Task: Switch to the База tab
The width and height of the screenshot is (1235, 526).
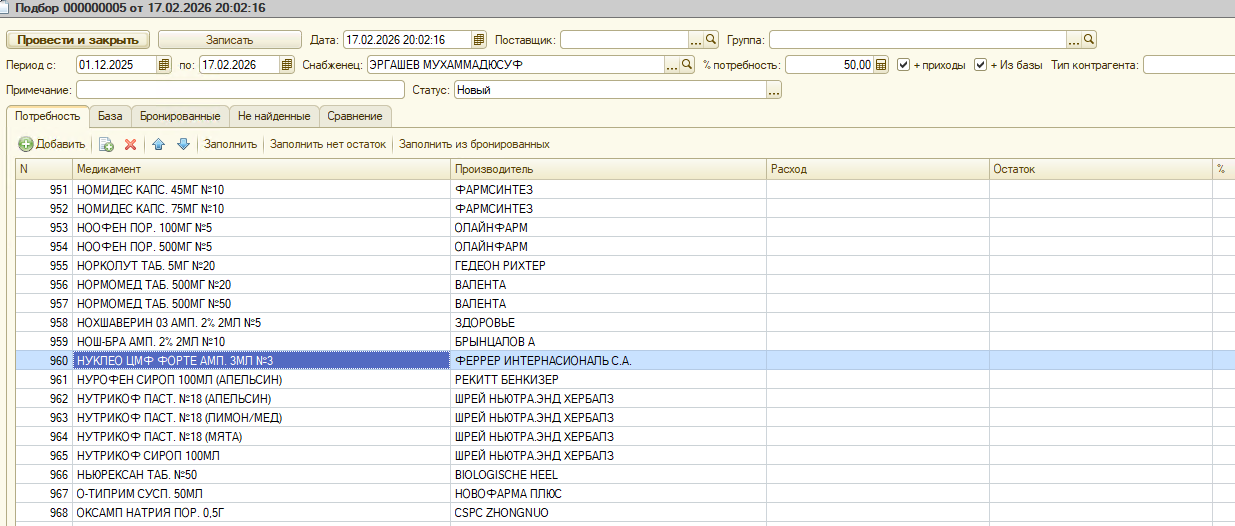Action: 110,116
